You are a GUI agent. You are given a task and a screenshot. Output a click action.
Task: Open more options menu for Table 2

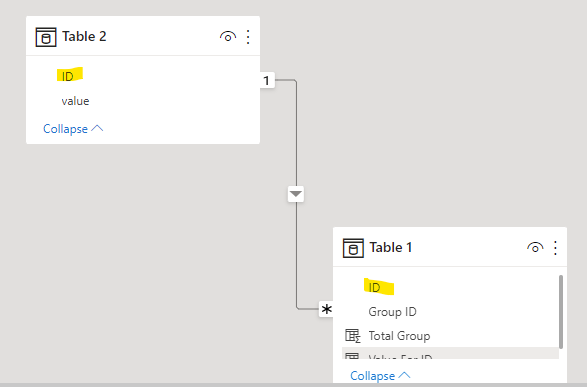click(248, 37)
